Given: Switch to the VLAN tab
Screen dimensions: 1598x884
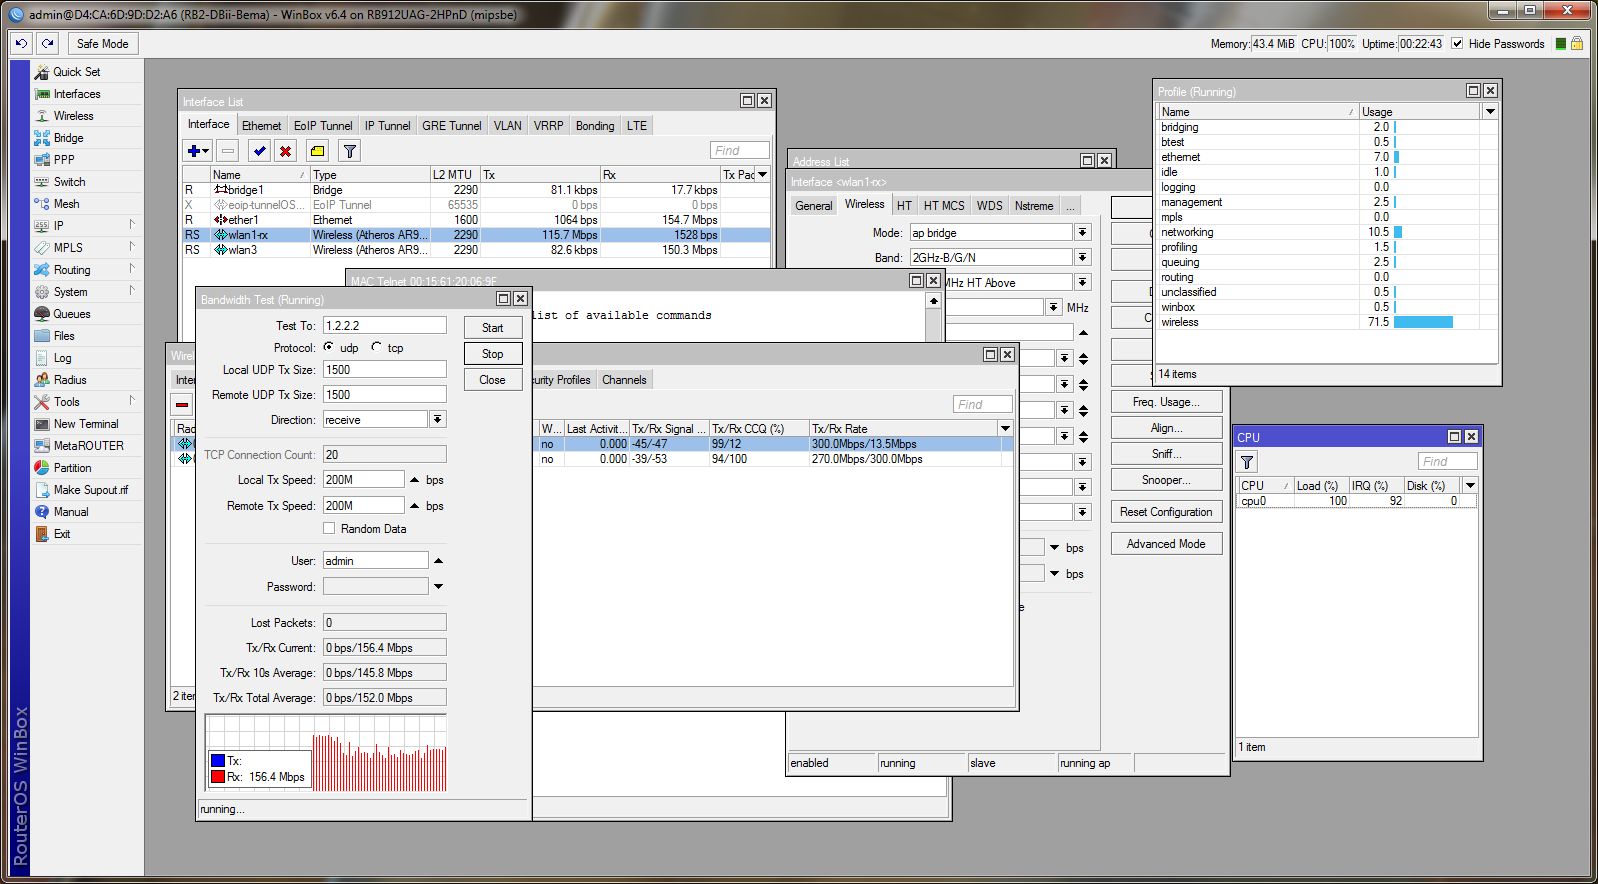Looking at the screenshot, I should click(507, 125).
